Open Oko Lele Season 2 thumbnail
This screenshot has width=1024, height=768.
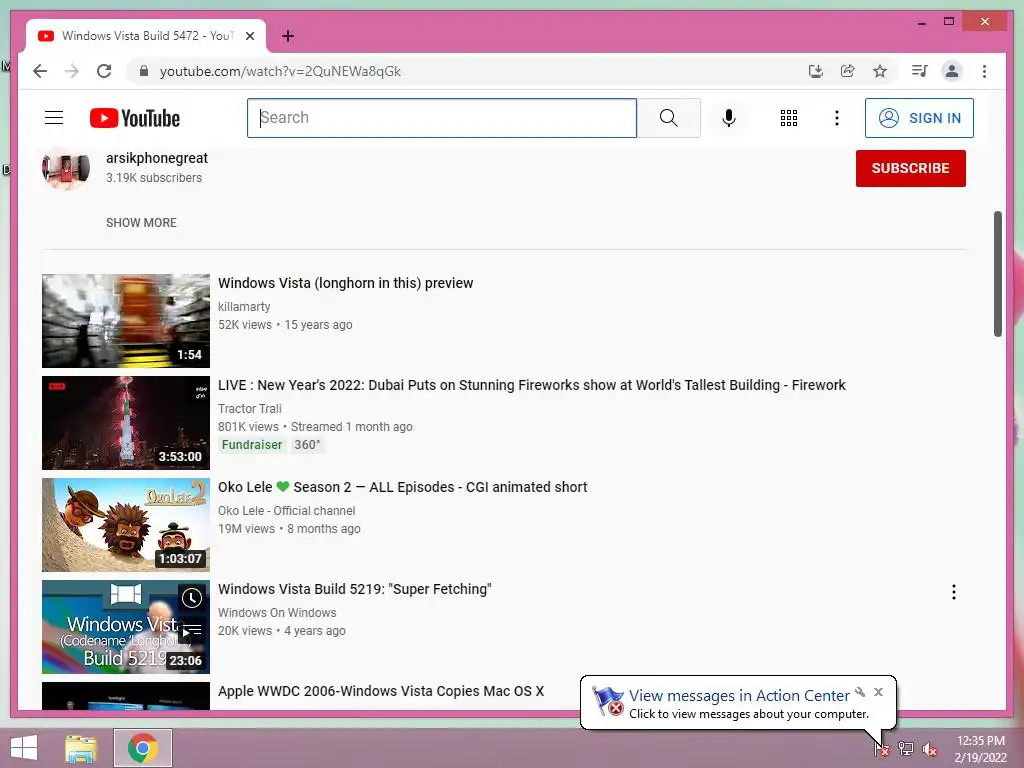tap(126, 524)
